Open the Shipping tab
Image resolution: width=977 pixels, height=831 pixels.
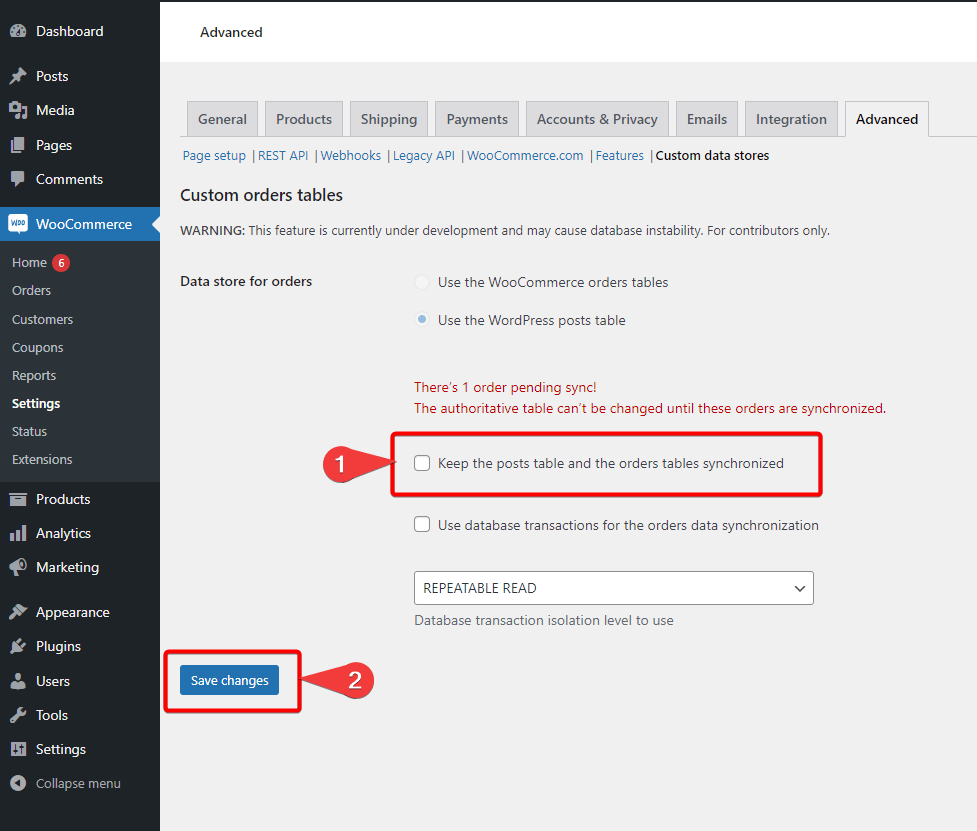coord(389,119)
